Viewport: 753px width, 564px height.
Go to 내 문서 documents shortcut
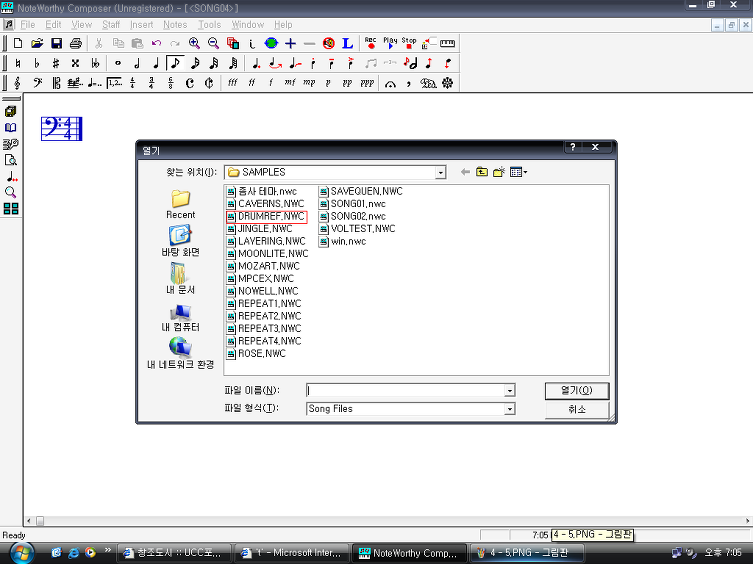pos(181,279)
